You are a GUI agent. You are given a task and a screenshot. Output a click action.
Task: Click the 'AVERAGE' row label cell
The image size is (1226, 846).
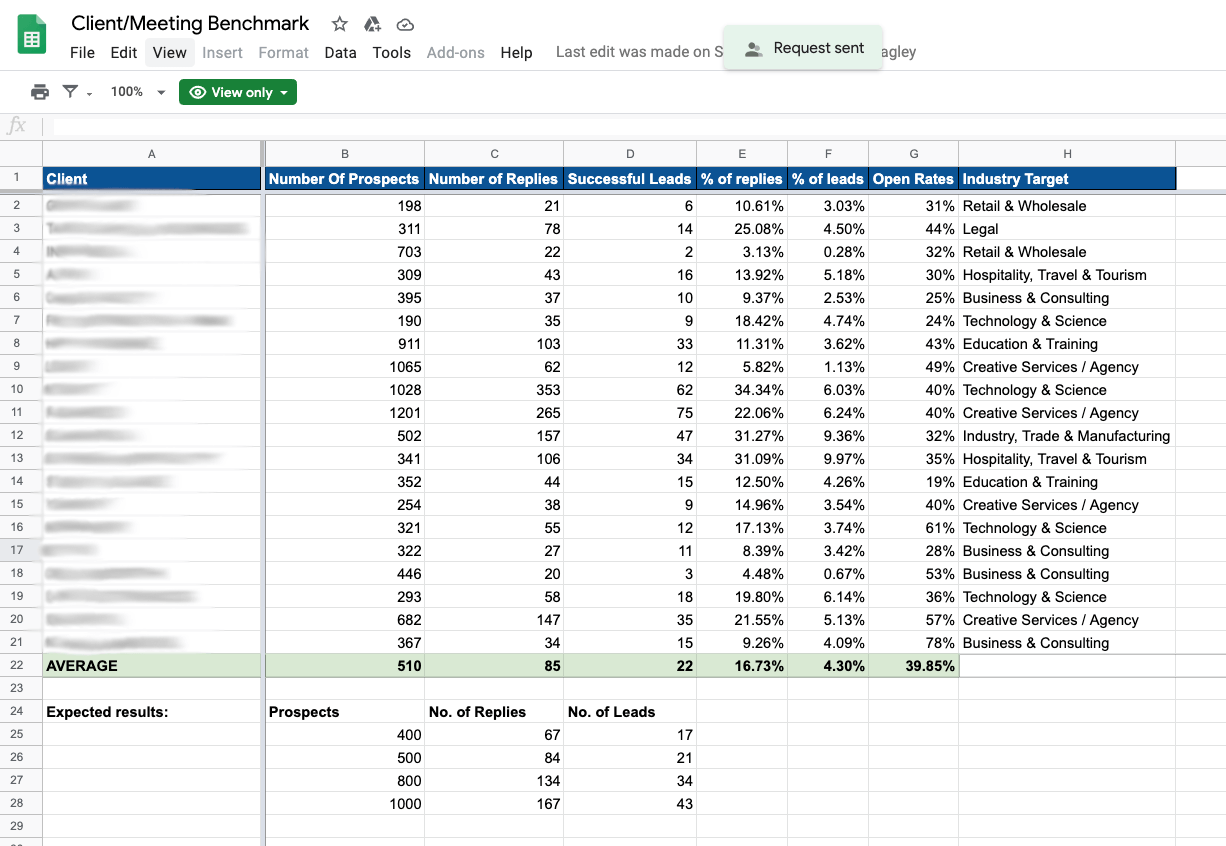(152, 666)
